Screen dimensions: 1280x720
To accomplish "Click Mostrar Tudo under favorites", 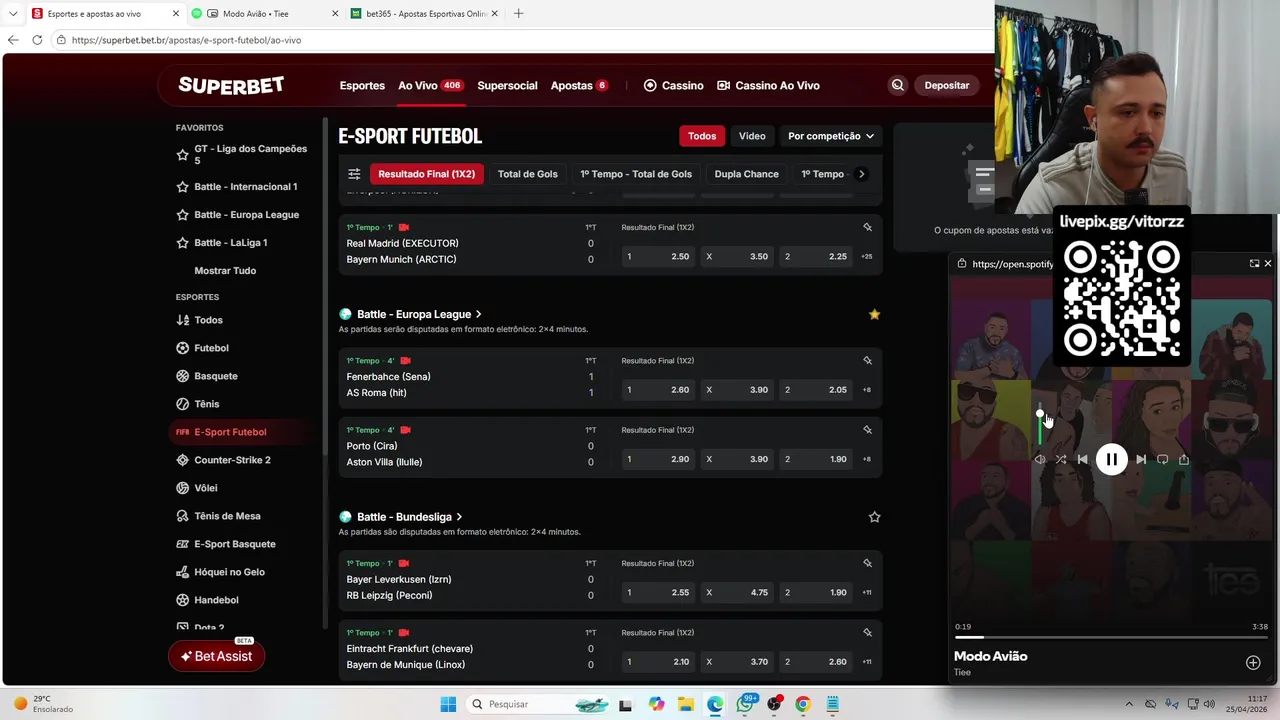I will click(x=225, y=271).
